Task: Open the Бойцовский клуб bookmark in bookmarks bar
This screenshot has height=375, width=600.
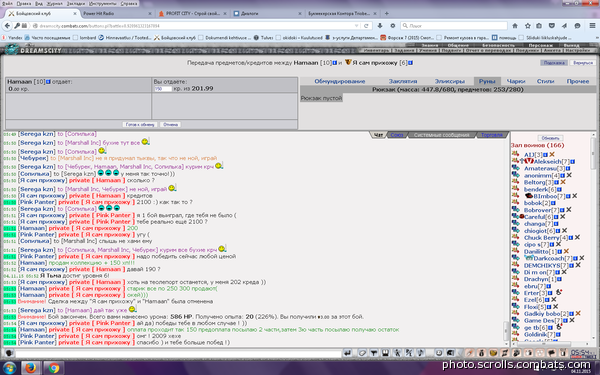Action: [x=175, y=38]
